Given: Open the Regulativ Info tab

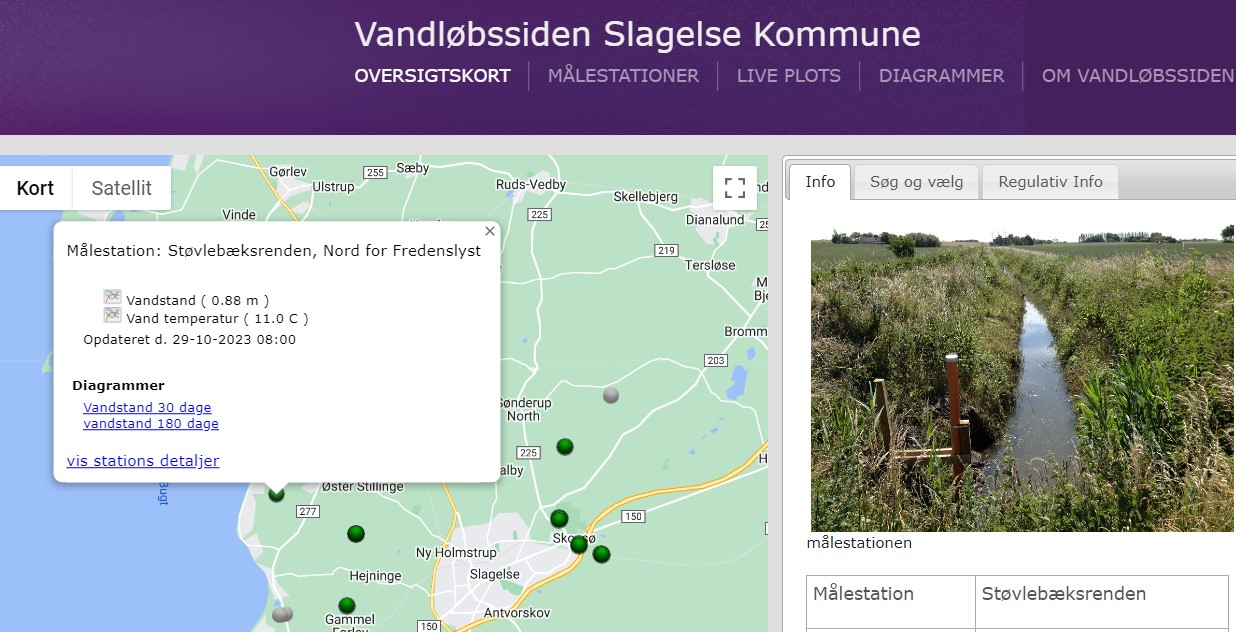Looking at the screenshot, I should [1049, 181].
